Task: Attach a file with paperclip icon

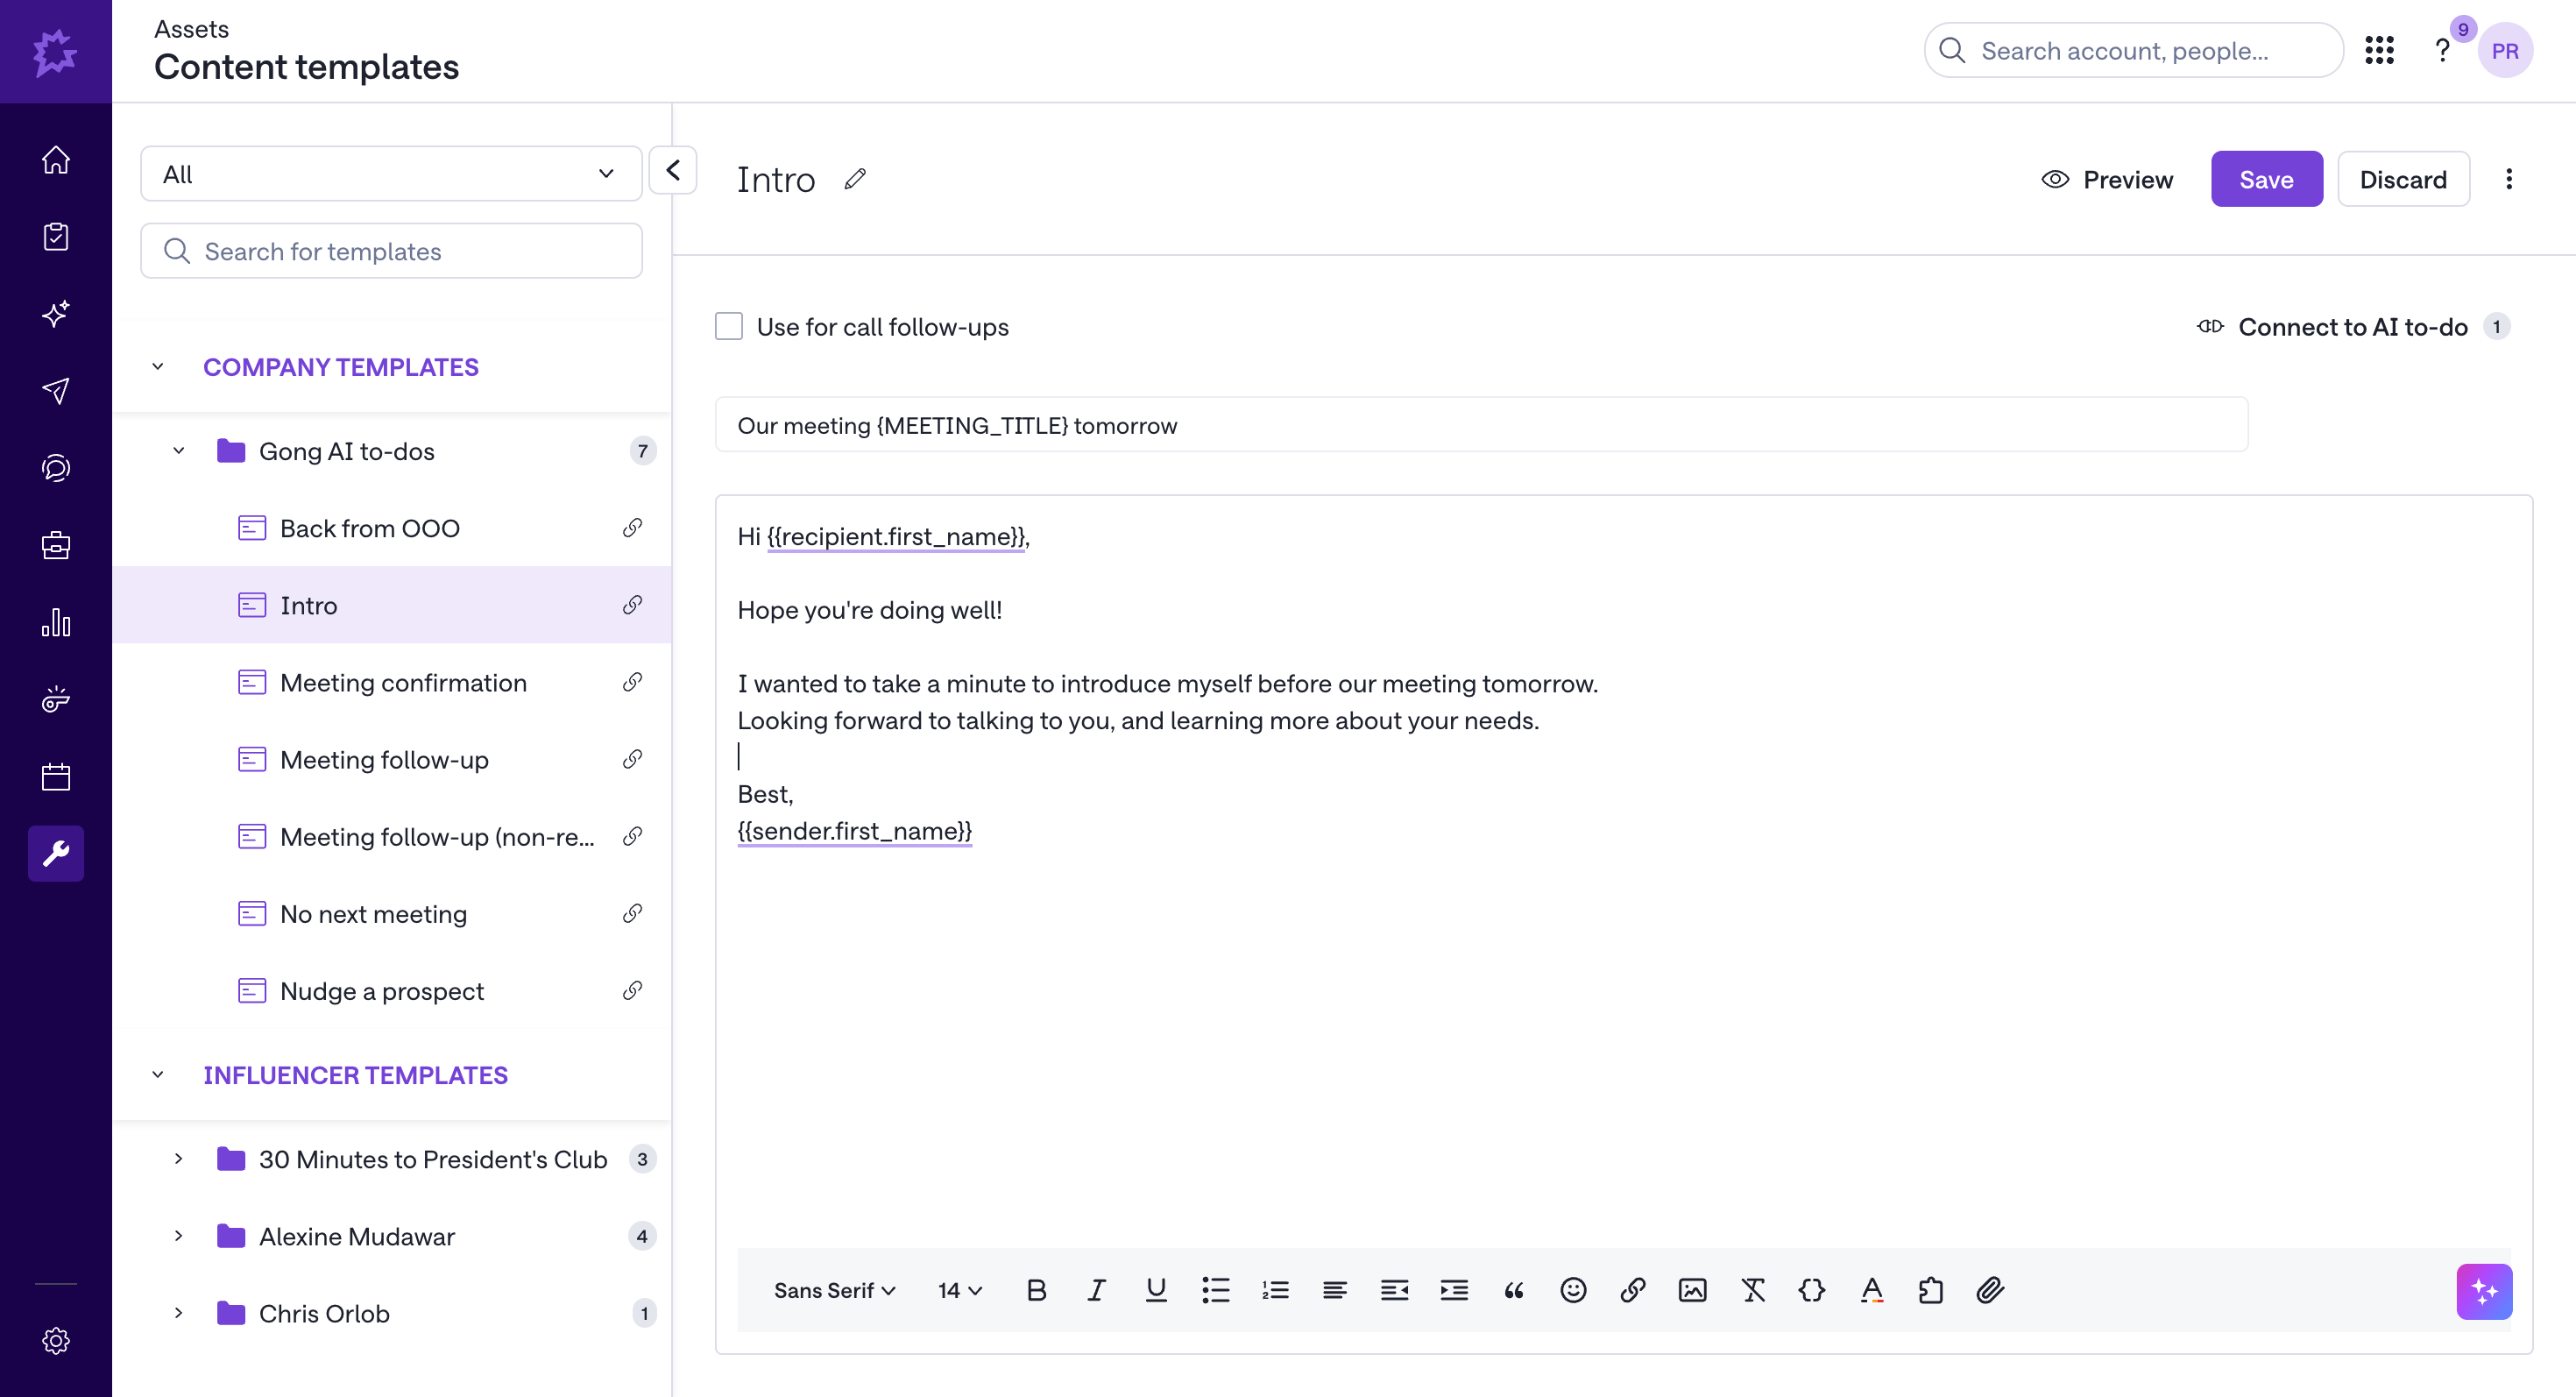Action: pos(1990,1290)
